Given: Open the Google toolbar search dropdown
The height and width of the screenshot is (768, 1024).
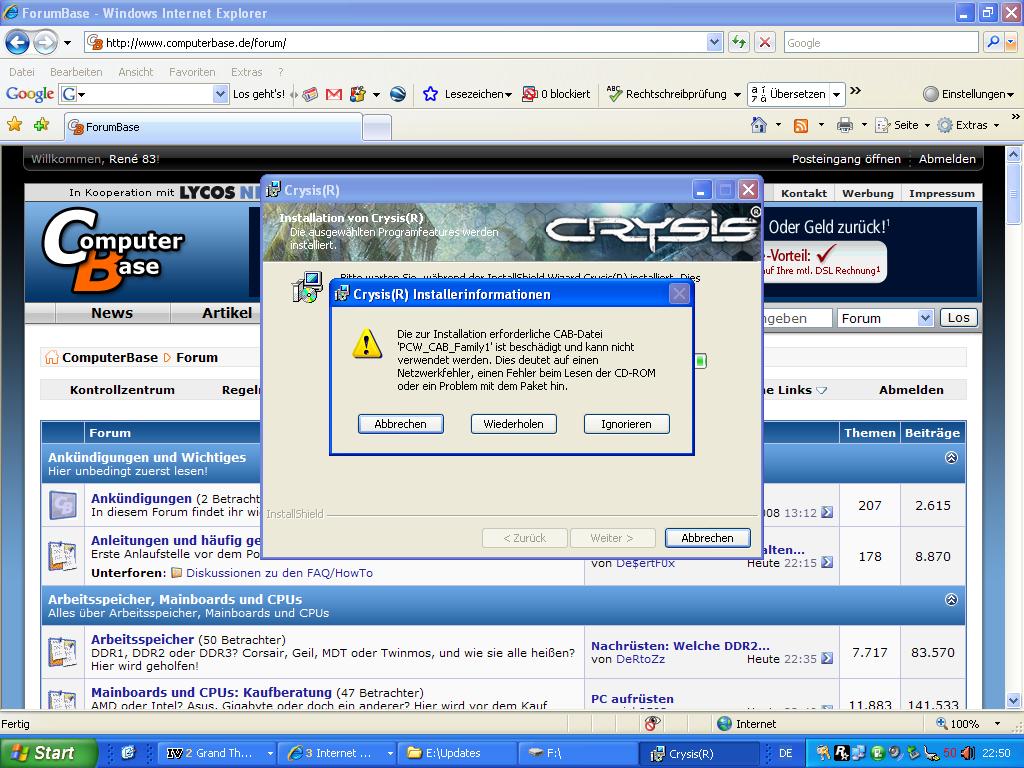Looking at the screenshot, I should pyautogui.click(x=221, y=94).
